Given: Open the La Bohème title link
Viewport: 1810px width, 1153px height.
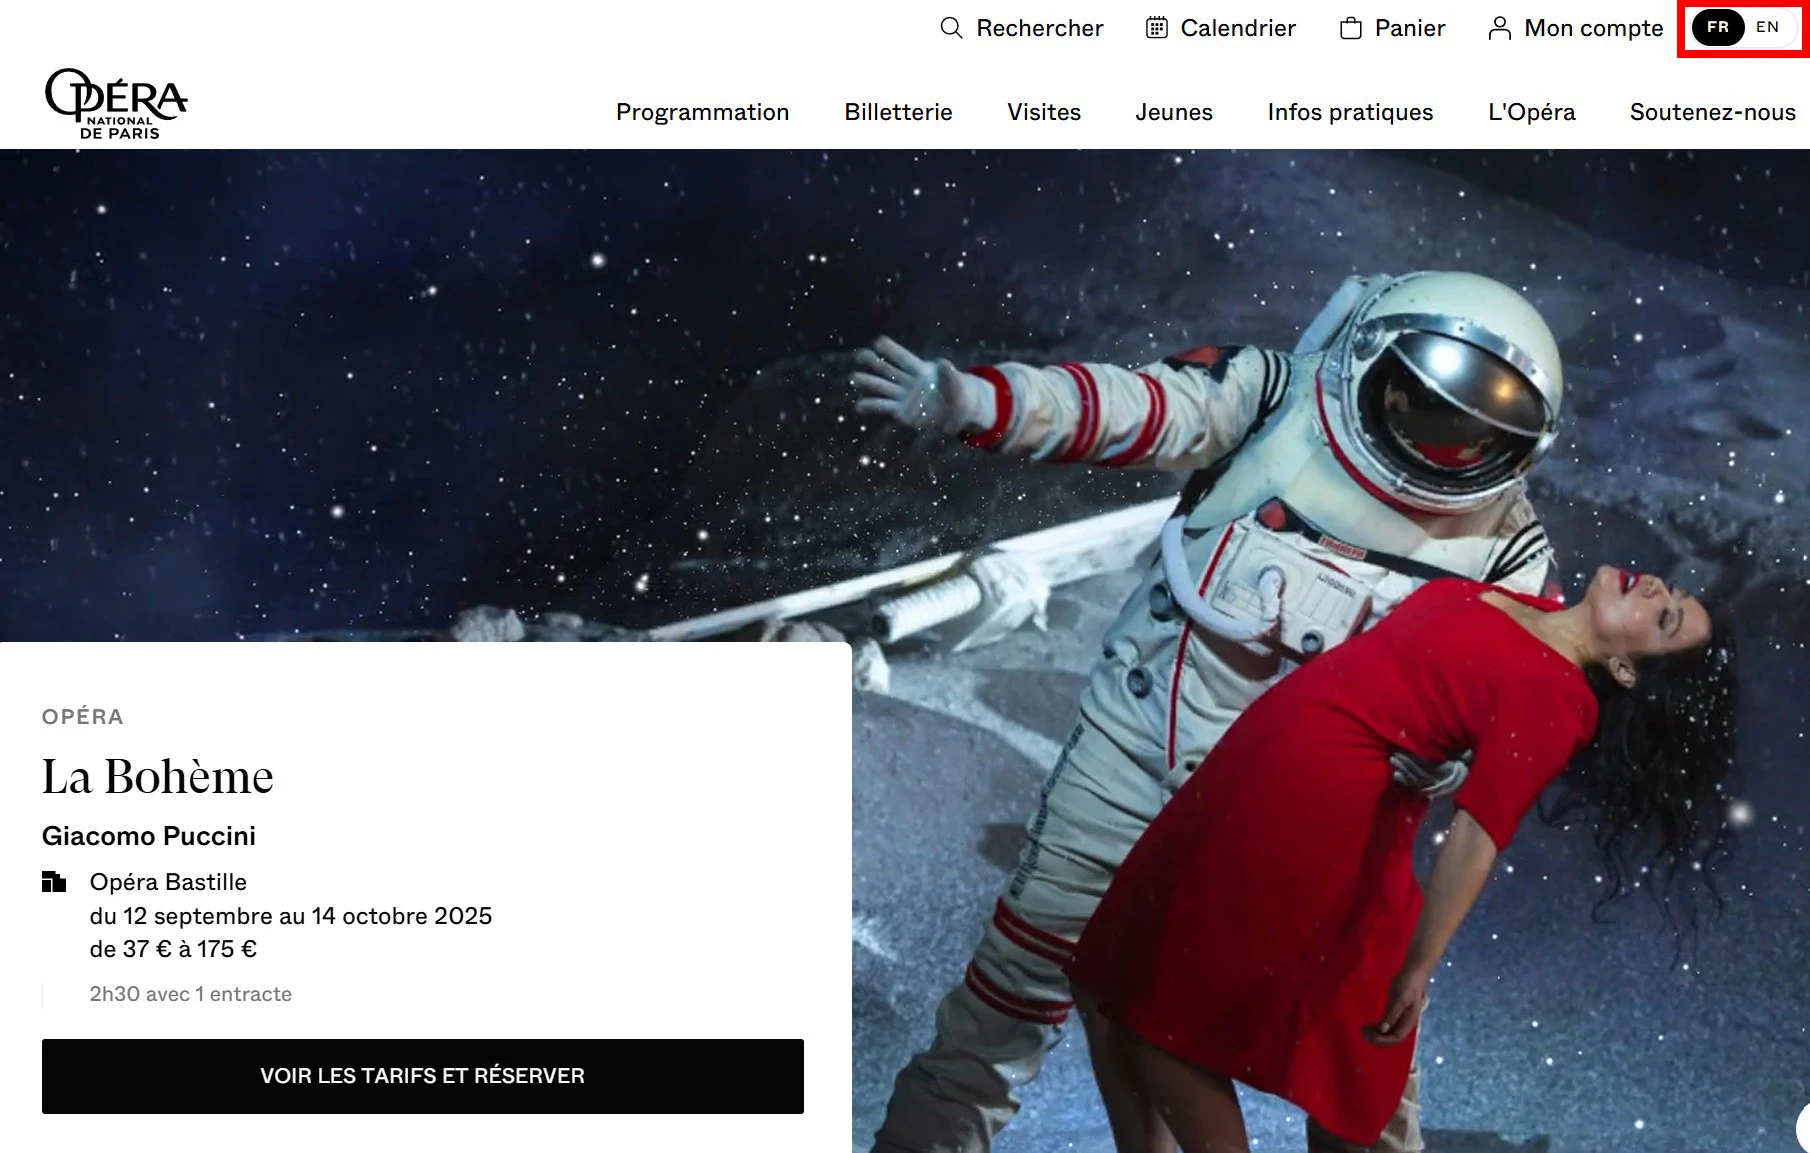Looking at the screenshot, I should click(158, 777).
